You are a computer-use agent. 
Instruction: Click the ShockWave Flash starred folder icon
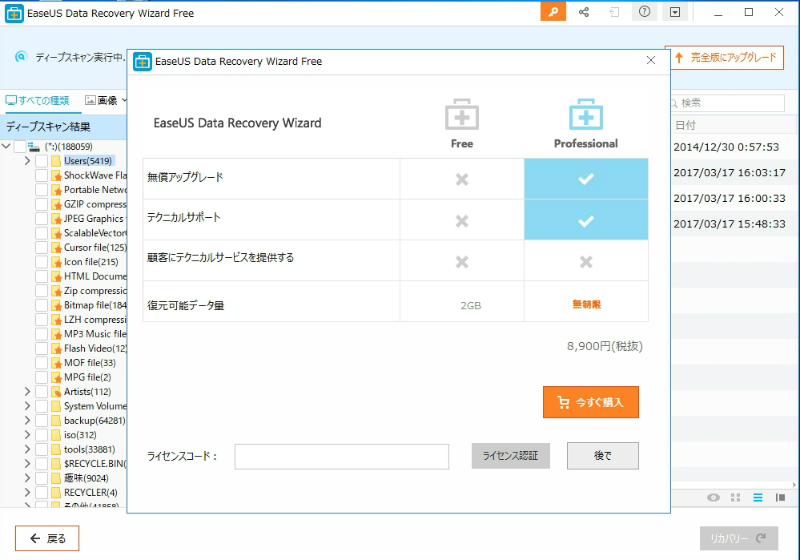(56, 175)
